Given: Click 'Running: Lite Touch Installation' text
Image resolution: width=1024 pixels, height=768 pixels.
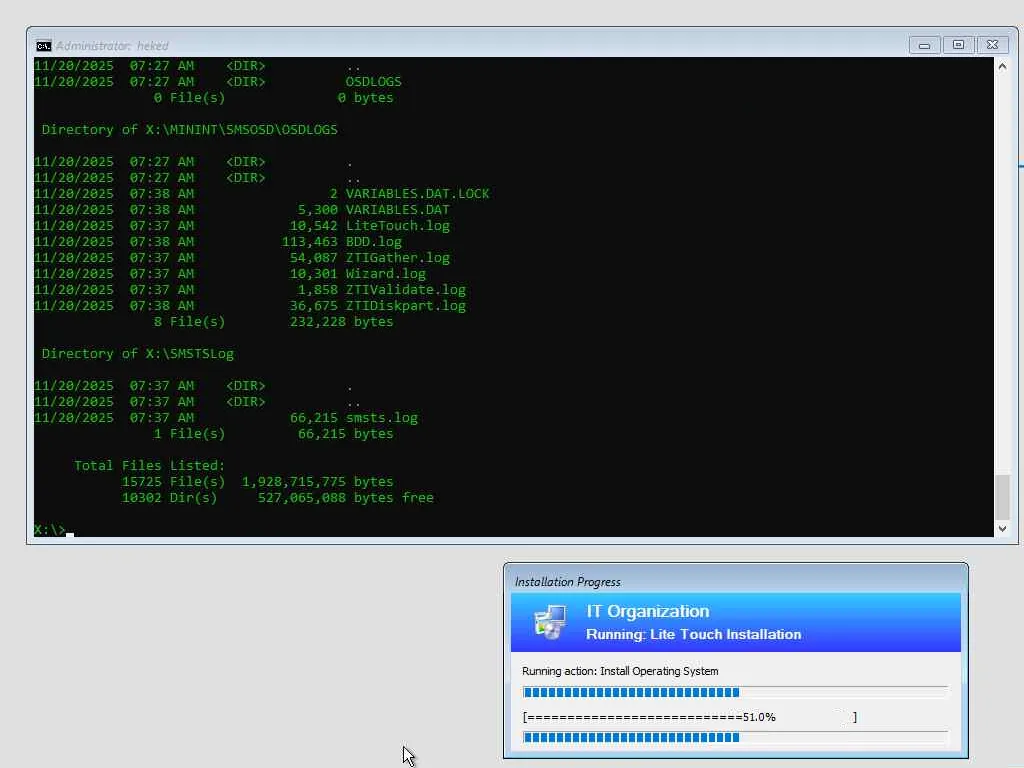Looking at the screenshot, I should pyautogui.click(x=694, y=634).
